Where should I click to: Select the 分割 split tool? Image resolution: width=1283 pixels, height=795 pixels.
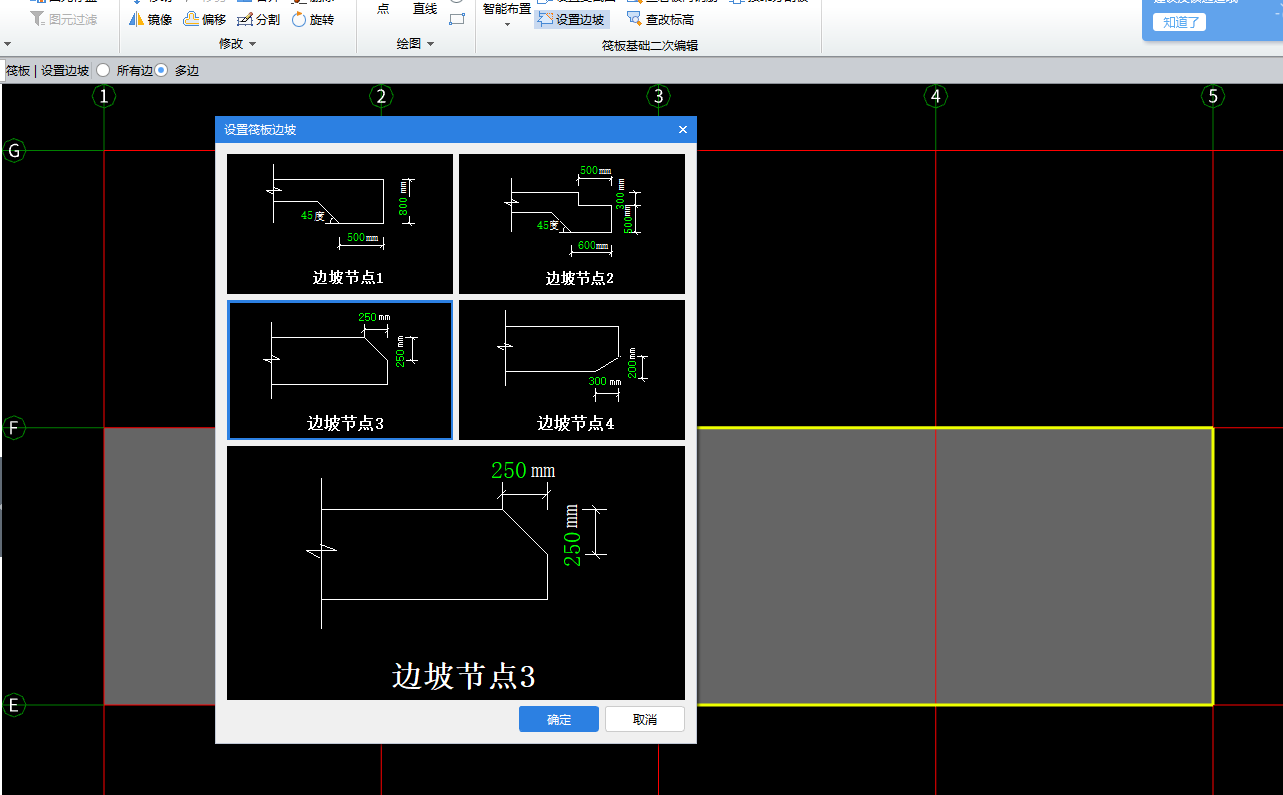tap(259, 20)
